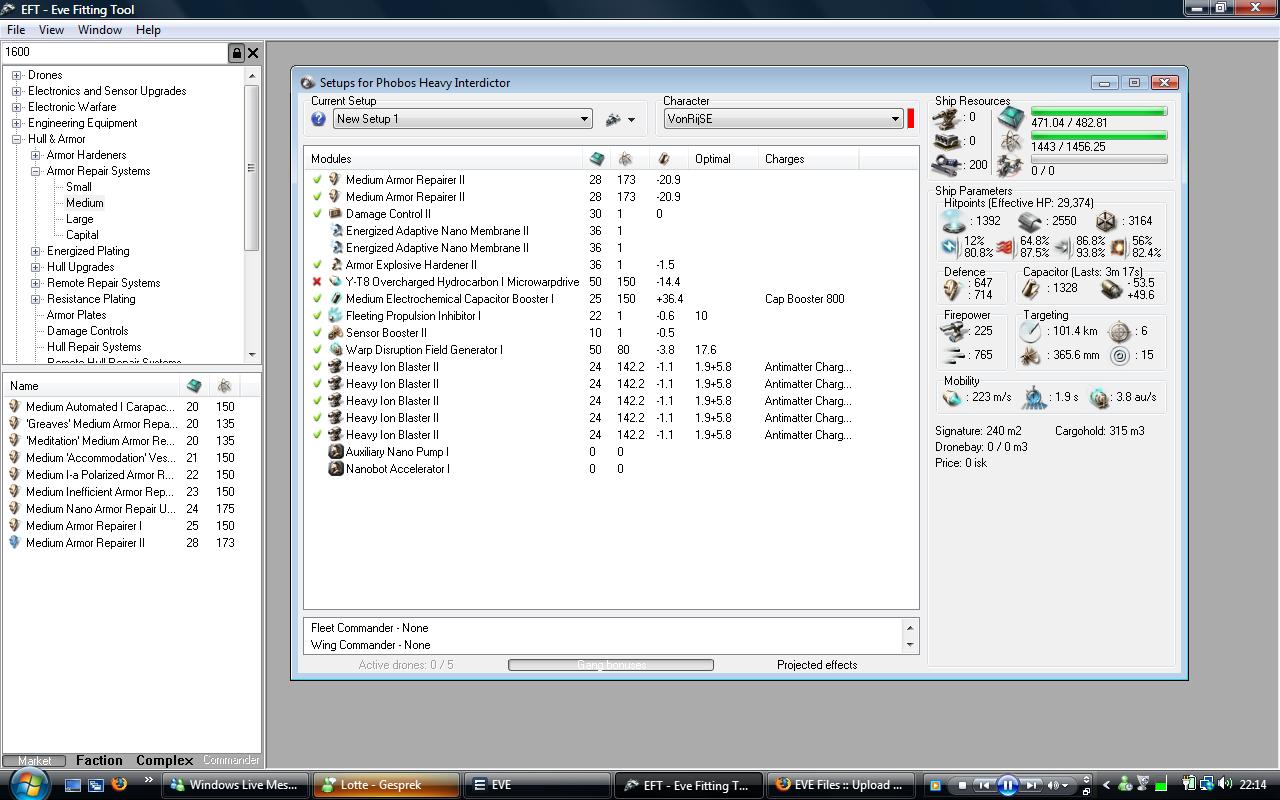Toggle the Y-T8 Microwarpdrive red X status
The image size is (1280, 800).
pyautogui.click(x=317, y=282)
